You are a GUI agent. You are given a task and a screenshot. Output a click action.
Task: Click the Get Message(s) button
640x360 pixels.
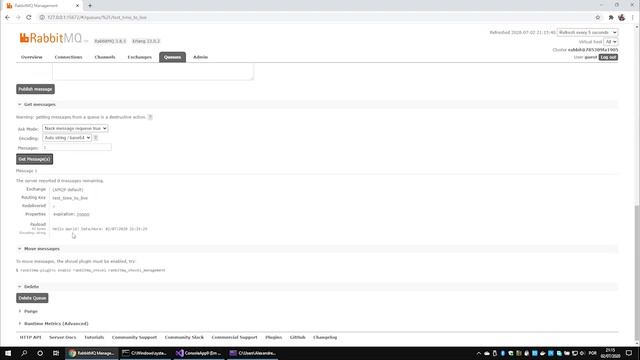pos(35,159)
